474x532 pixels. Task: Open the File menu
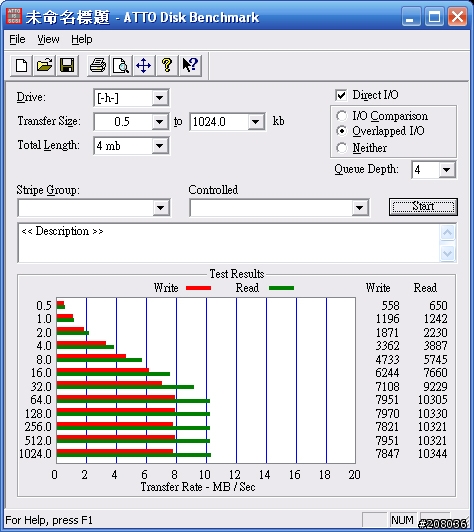coord(17,39)
